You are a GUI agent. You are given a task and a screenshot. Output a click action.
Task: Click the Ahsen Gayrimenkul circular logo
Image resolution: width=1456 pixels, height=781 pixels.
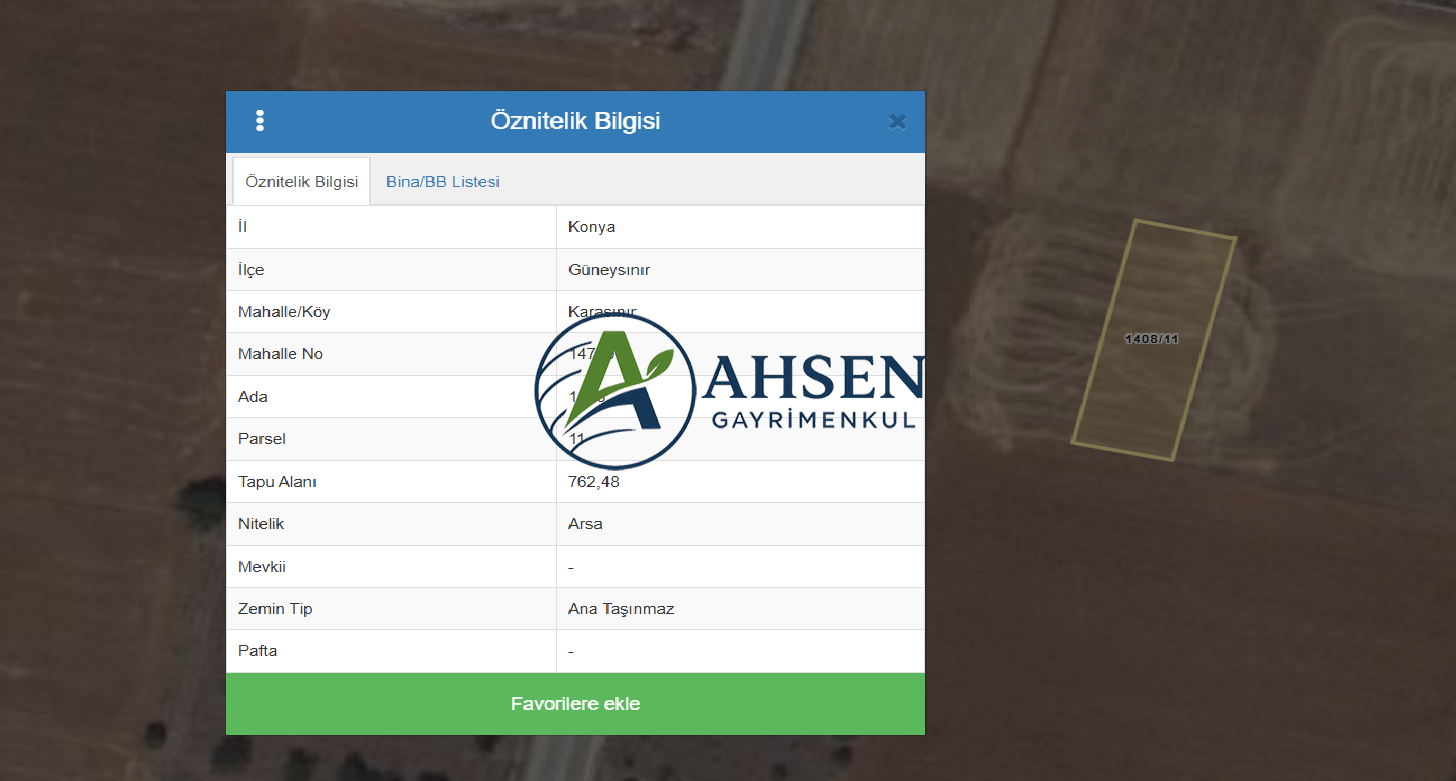pos(614,390)
